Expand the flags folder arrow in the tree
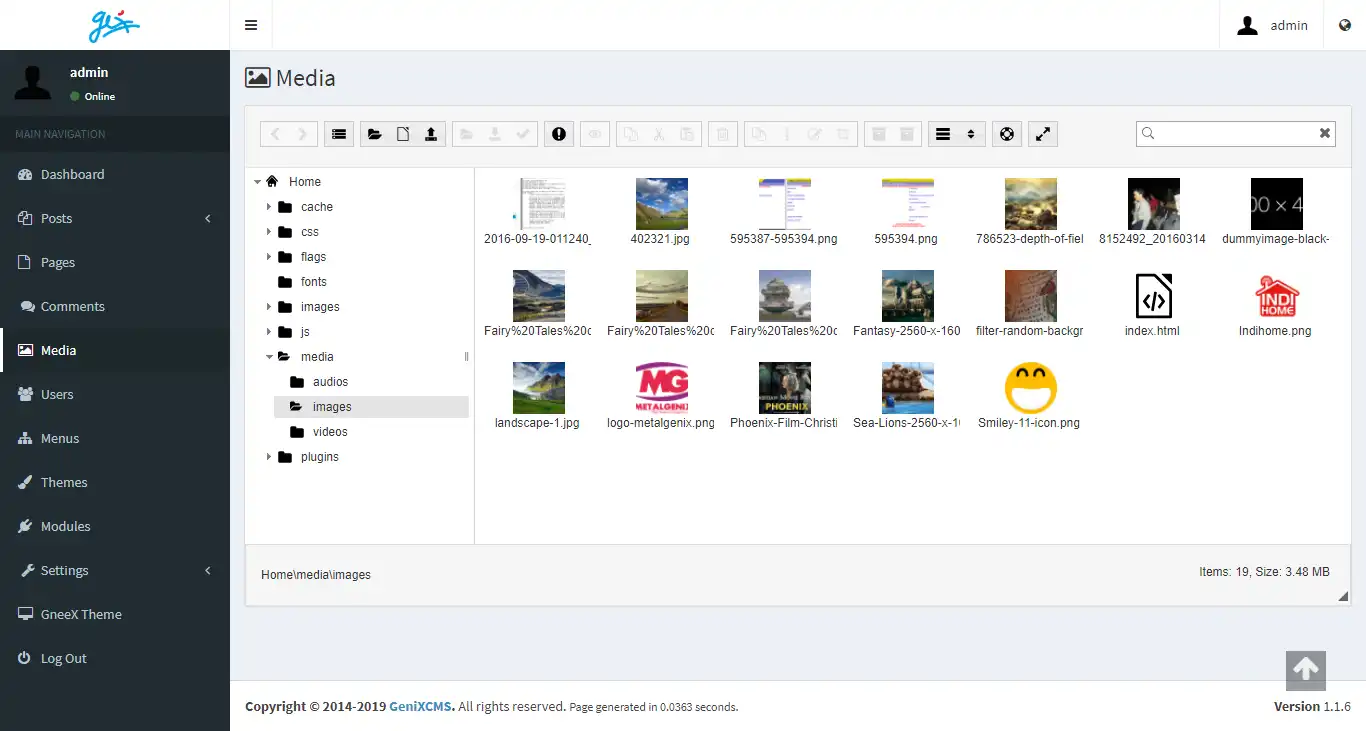Image resolution: width=1366 pixels, height=731 pixels. [x=269, y=257]
